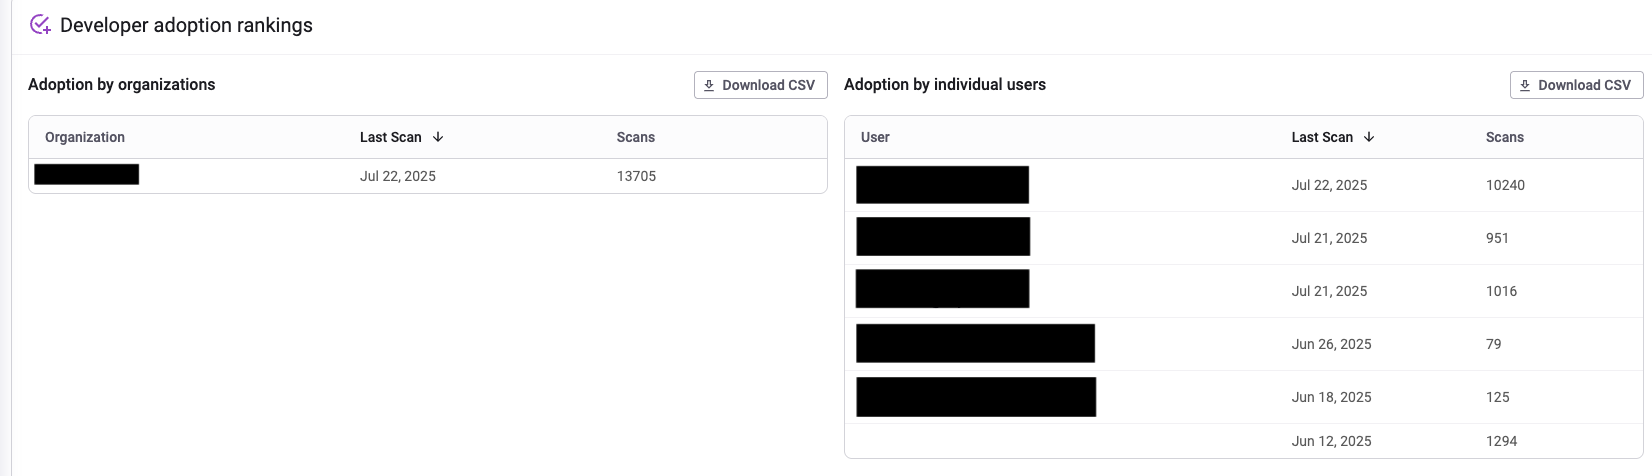Click the Adoption by individual users heading
Image resolution: width=1652 pixels, height=476 pixels.
pos(944,85)
